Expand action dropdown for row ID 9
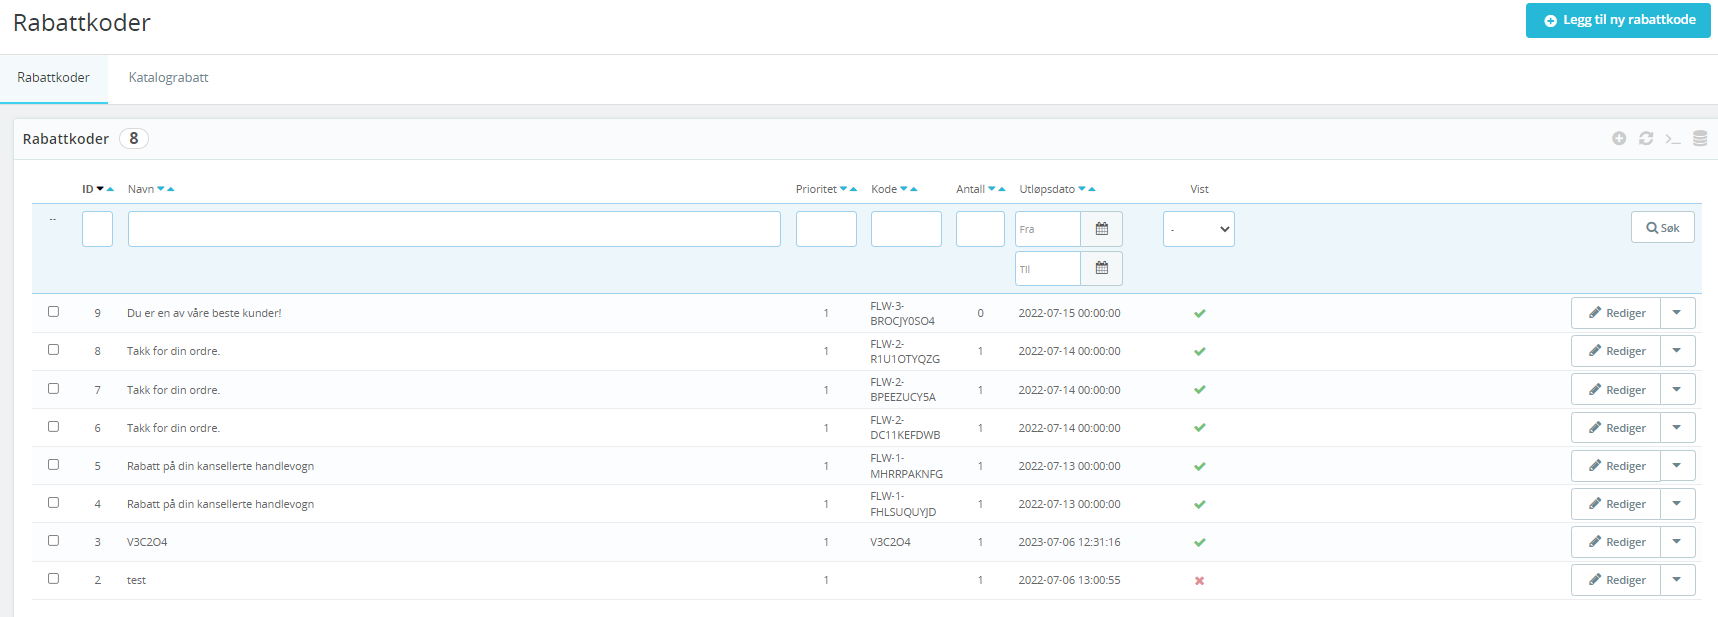The width and height of the screenshot is (1718, 617). tap(1677, 313)
